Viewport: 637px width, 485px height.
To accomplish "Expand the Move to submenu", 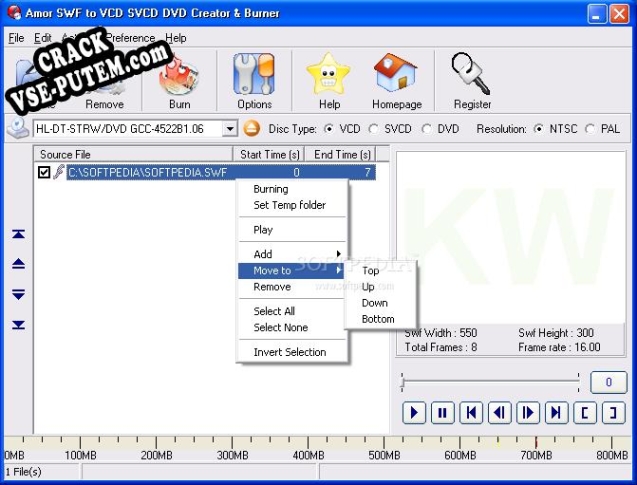I will pyautogui.click(x=291, y=271).
